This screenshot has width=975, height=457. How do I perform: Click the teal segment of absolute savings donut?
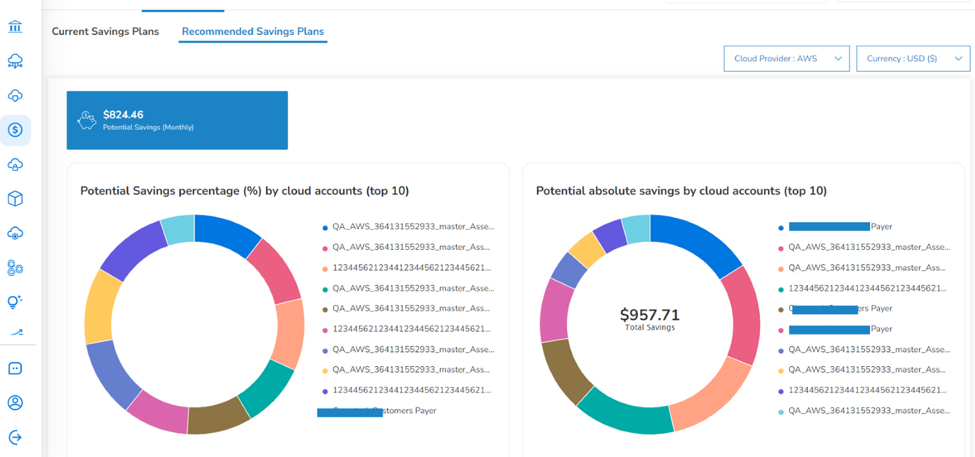622,410
